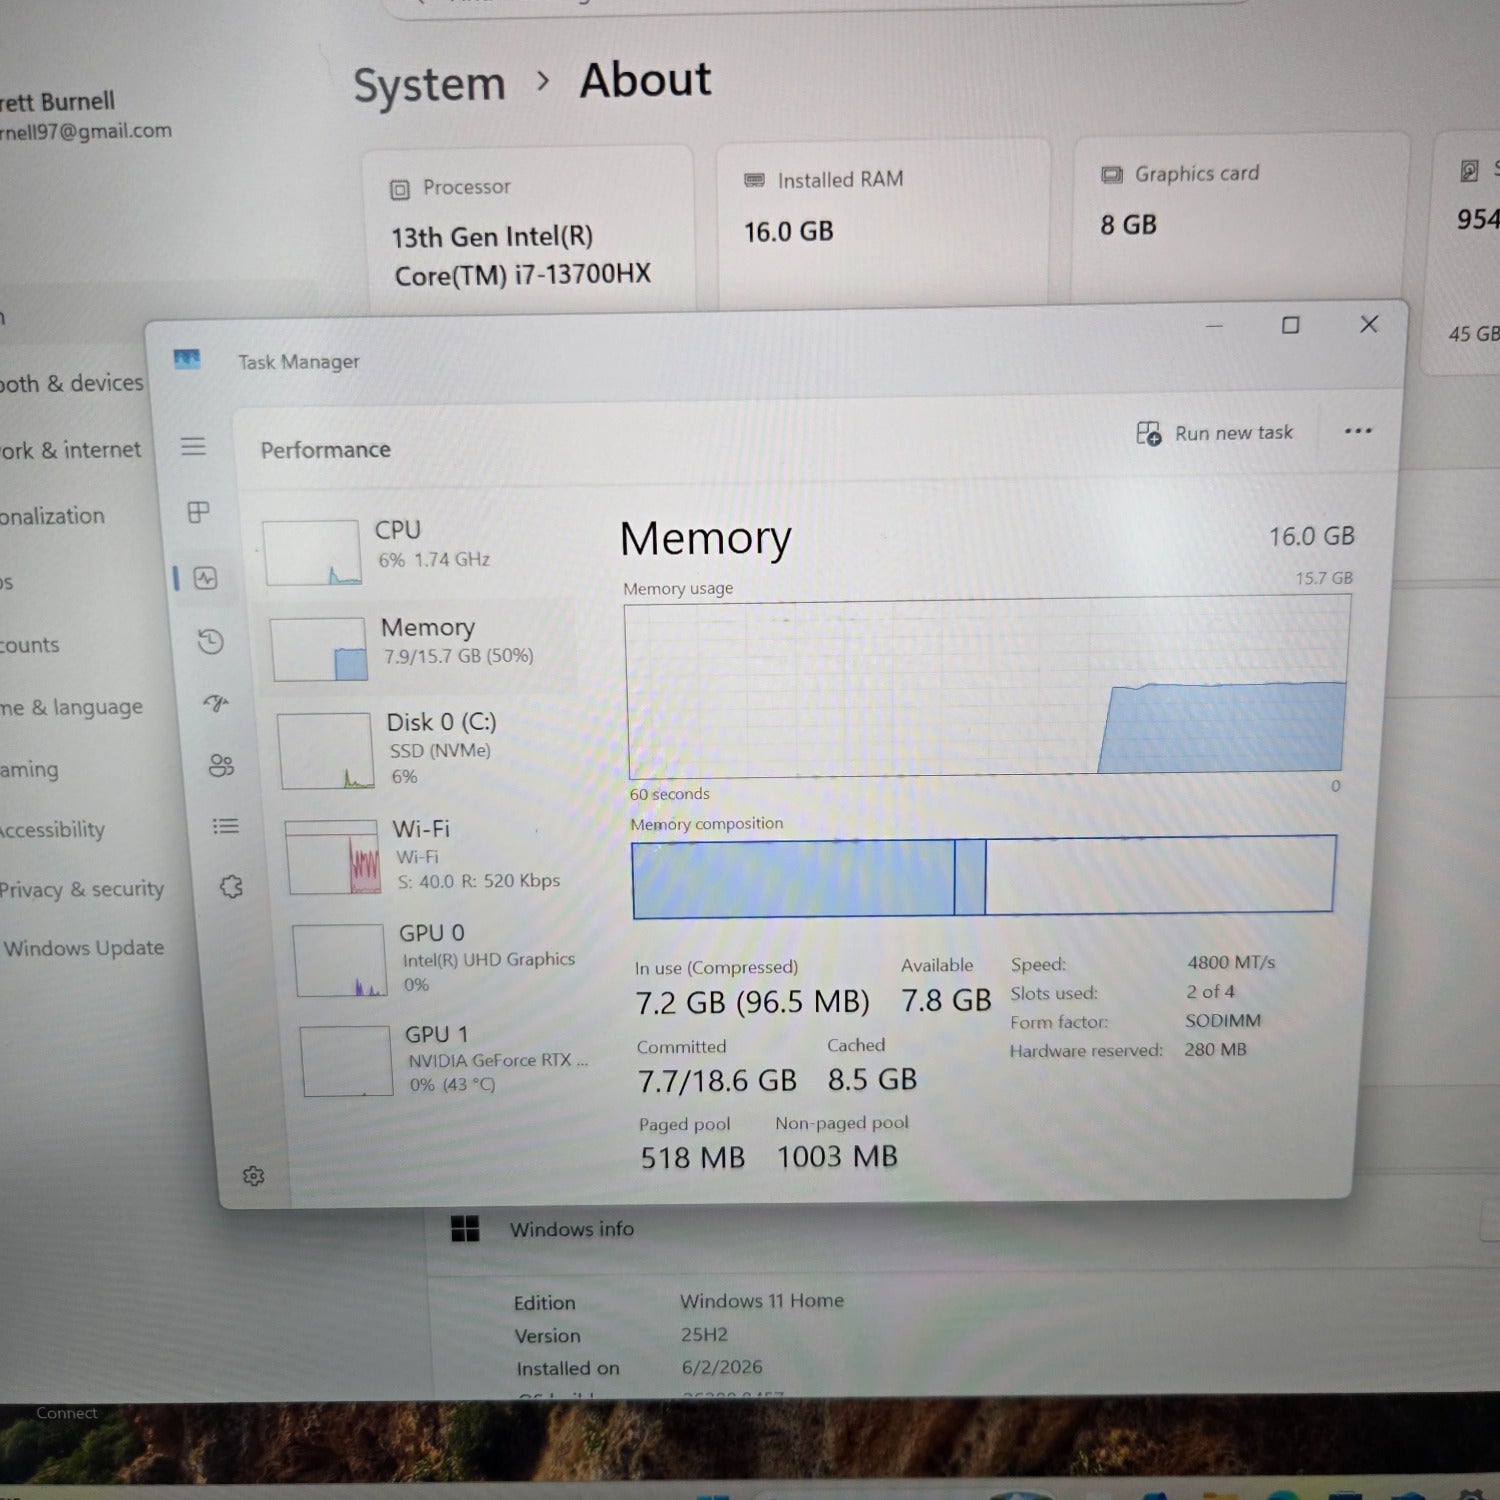This screenshot has height=1500, width=1500.
Task: Click the Burnell account profile name
Action: pyautogui.click(x=57, y=102)
